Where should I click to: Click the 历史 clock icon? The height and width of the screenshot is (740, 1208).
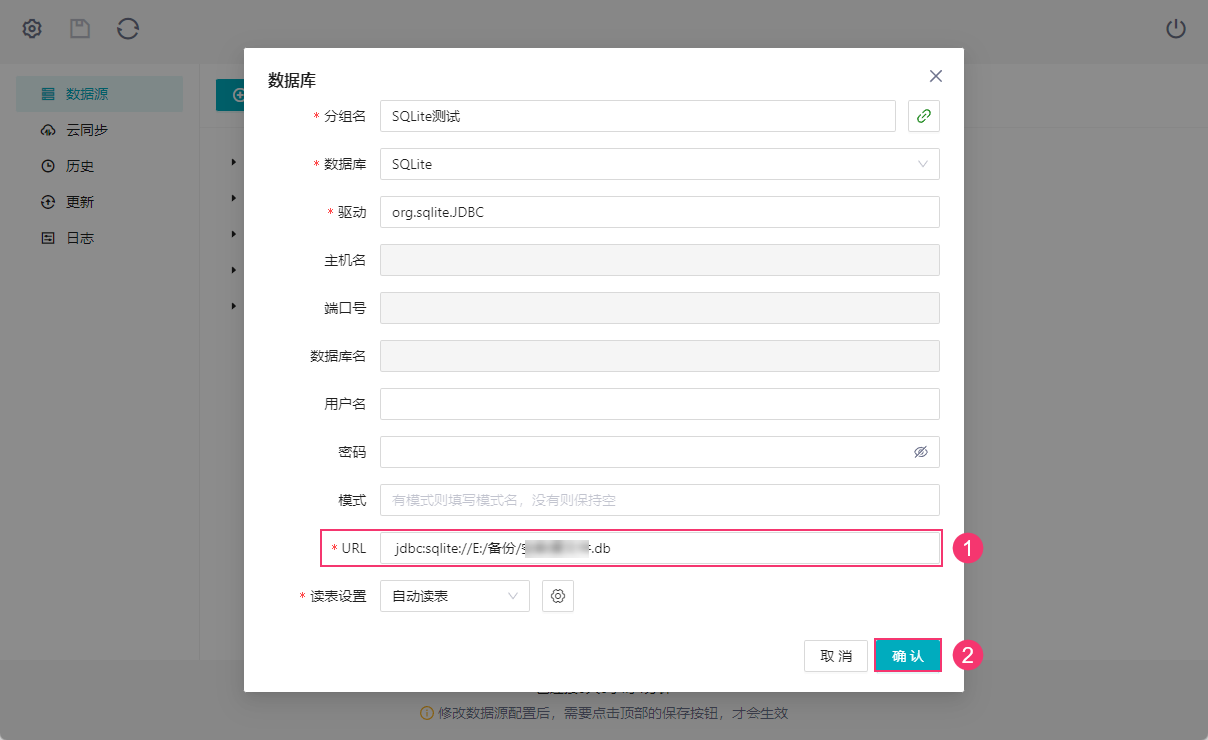pos(47,166)
